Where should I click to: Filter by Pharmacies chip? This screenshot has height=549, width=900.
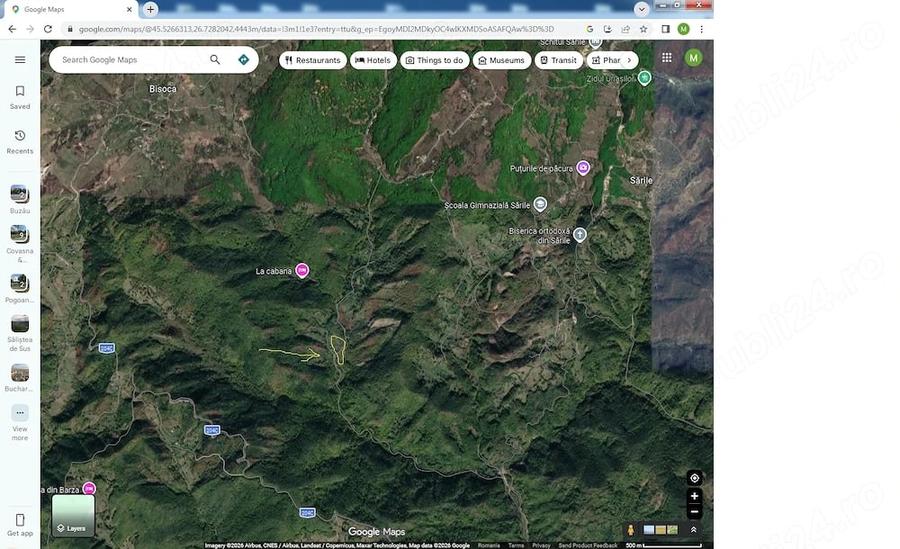606,60
